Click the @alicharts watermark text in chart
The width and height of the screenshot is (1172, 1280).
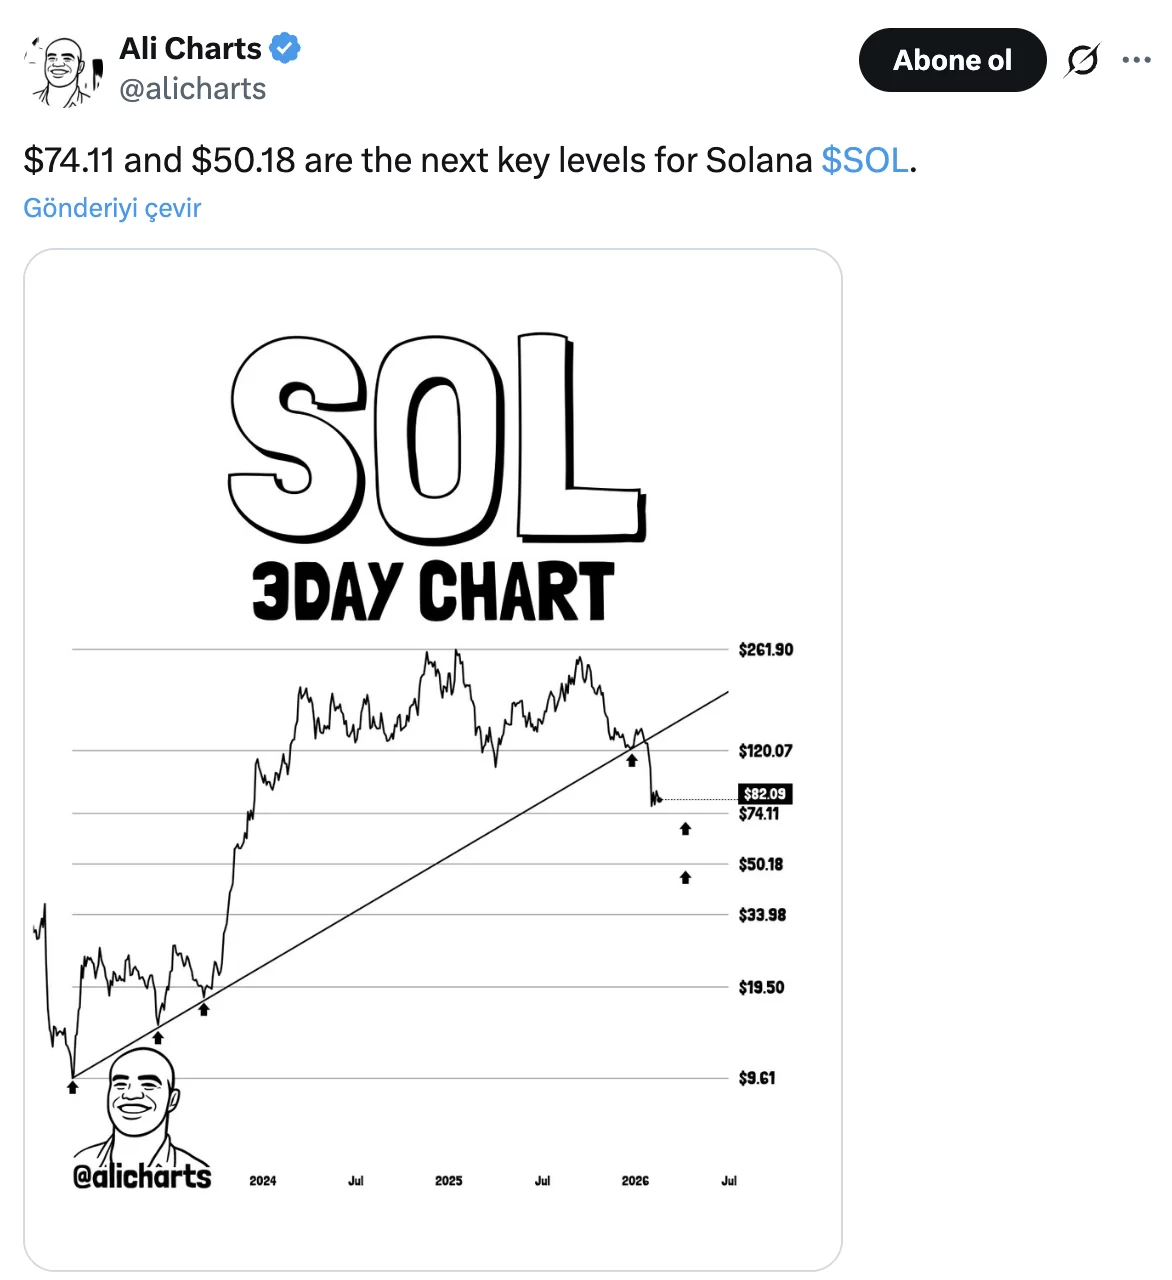point(142,1176)
